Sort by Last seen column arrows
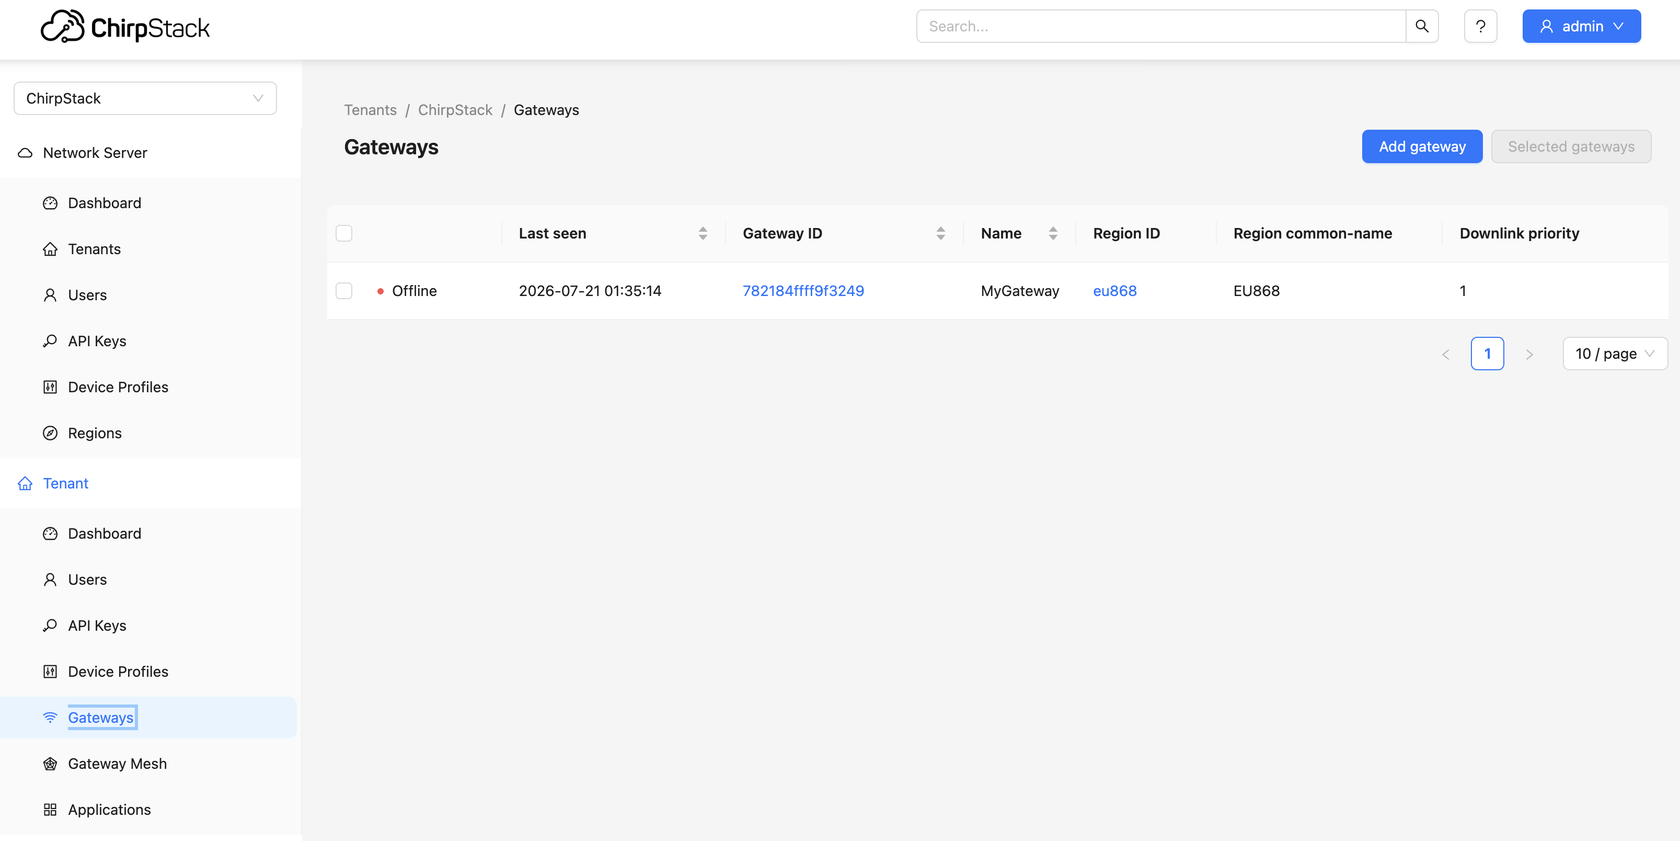Viewport: 1680px width, 841px height. tap(703, 233)
